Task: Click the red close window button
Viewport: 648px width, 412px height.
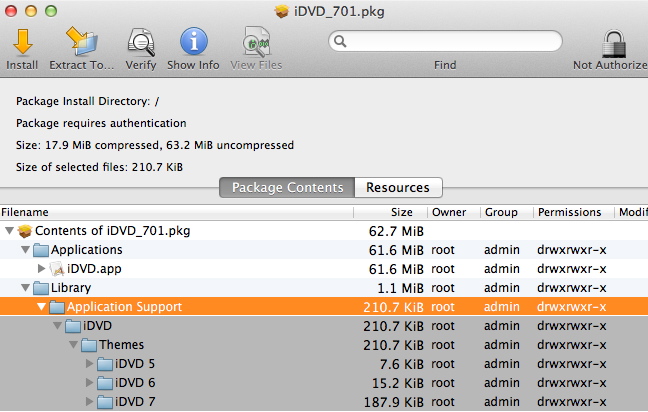Action: 11,11
